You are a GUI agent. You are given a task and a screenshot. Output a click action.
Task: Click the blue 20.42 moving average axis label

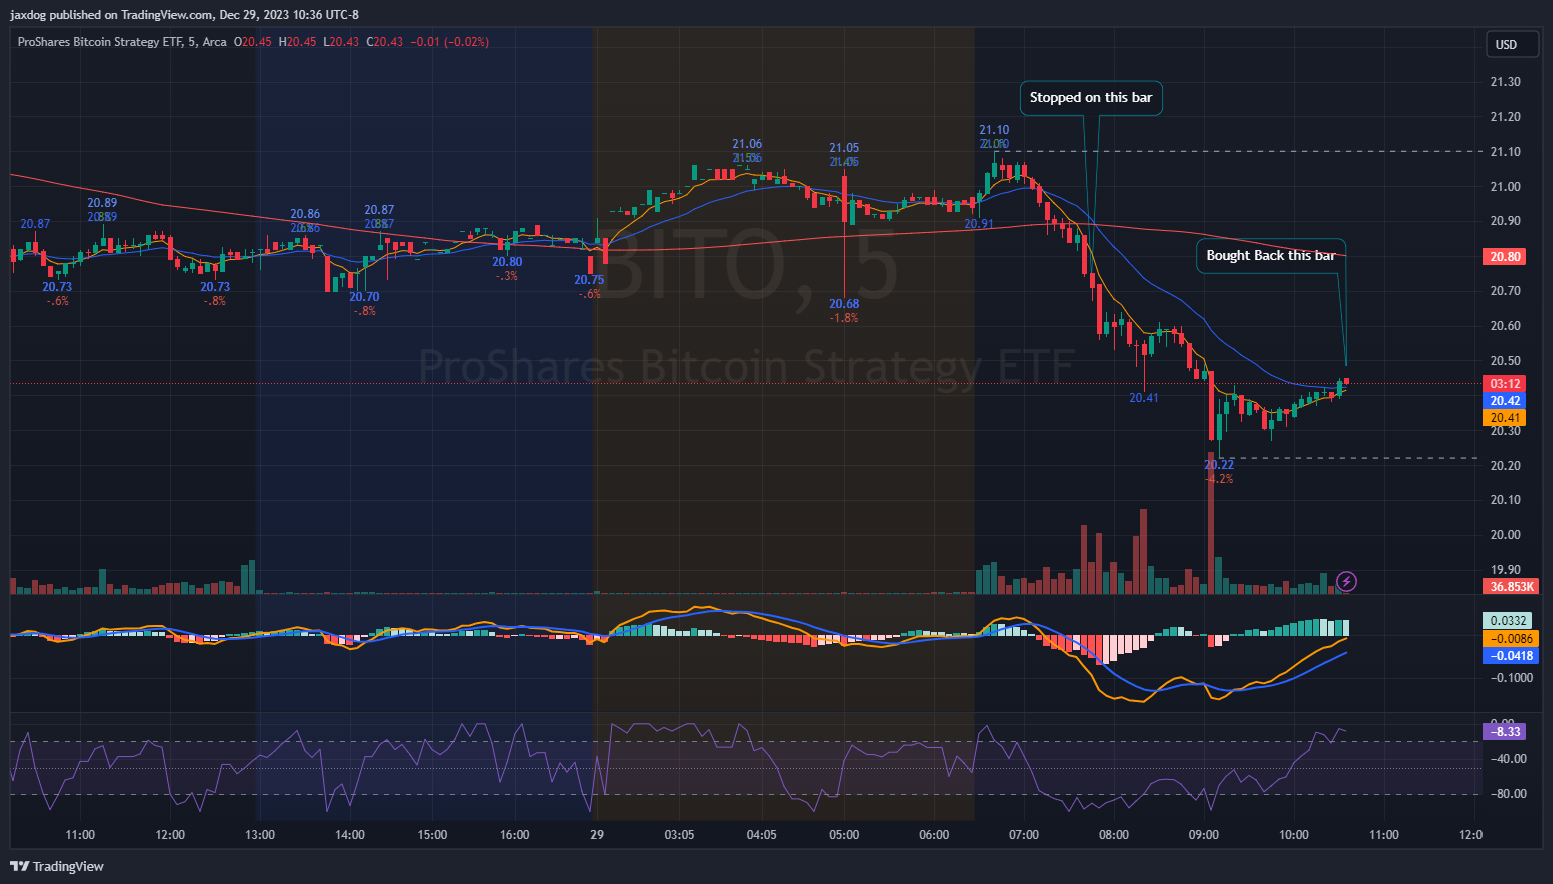[1505, 401]
